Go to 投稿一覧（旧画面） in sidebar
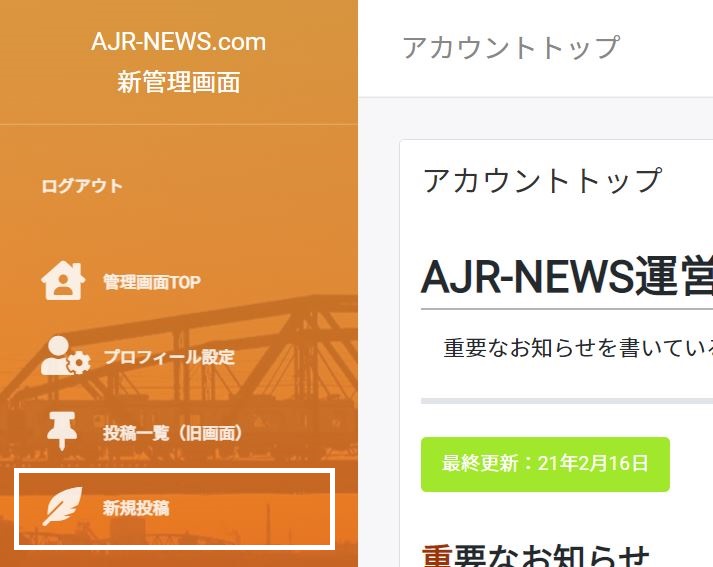The width and height of the screenshot is (713, 567). click(173, 433)
